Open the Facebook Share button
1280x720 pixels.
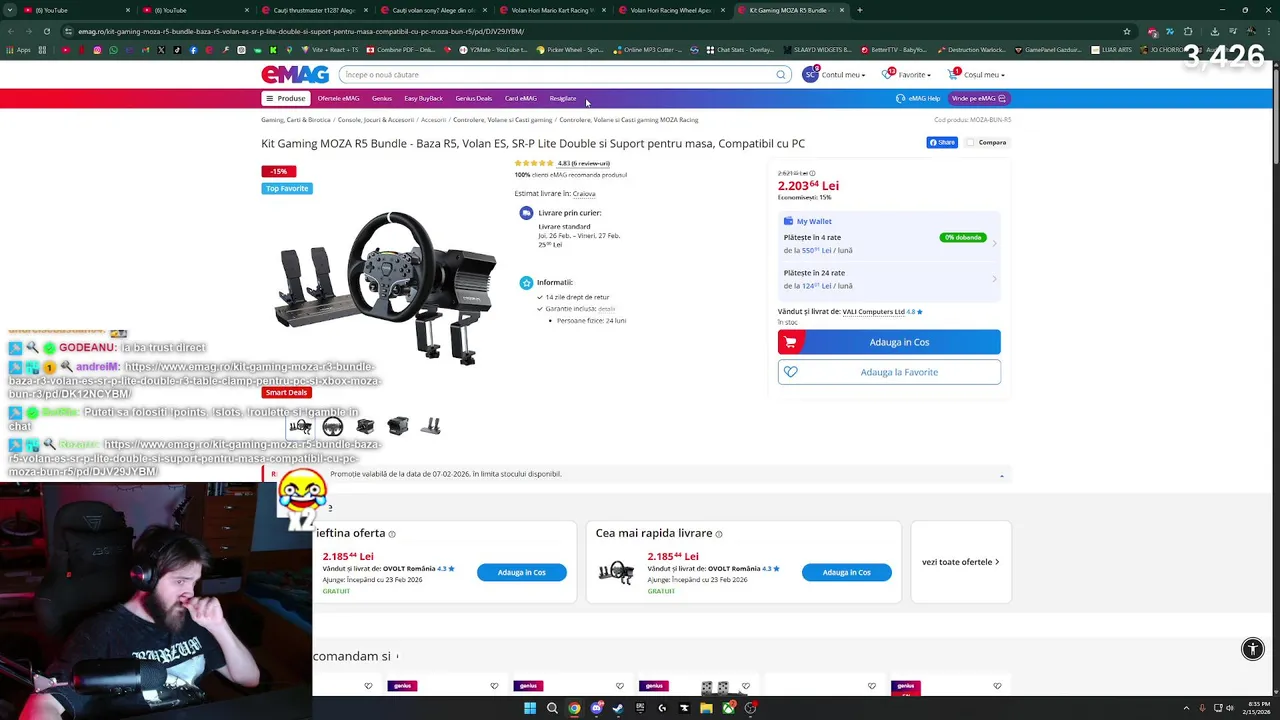pos(942,142)
